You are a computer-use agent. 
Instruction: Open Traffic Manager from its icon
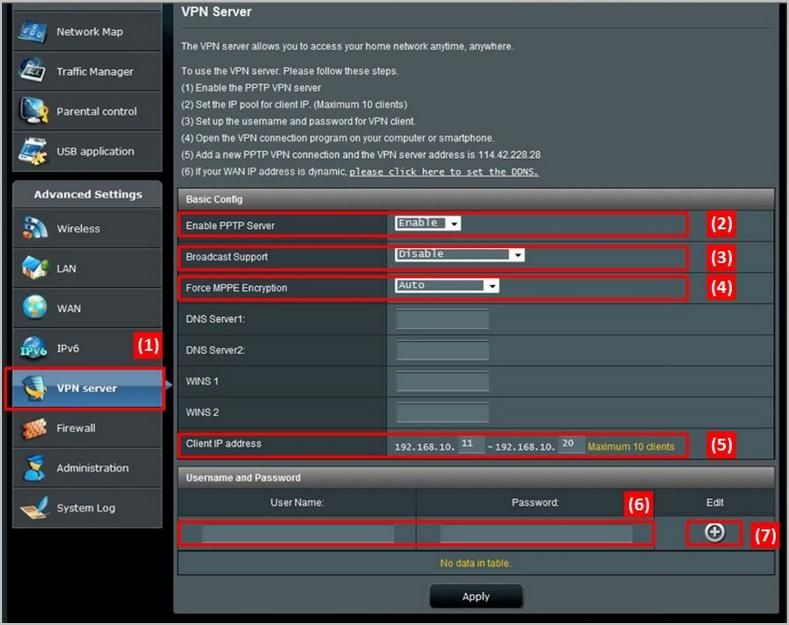tap(33, 72)
